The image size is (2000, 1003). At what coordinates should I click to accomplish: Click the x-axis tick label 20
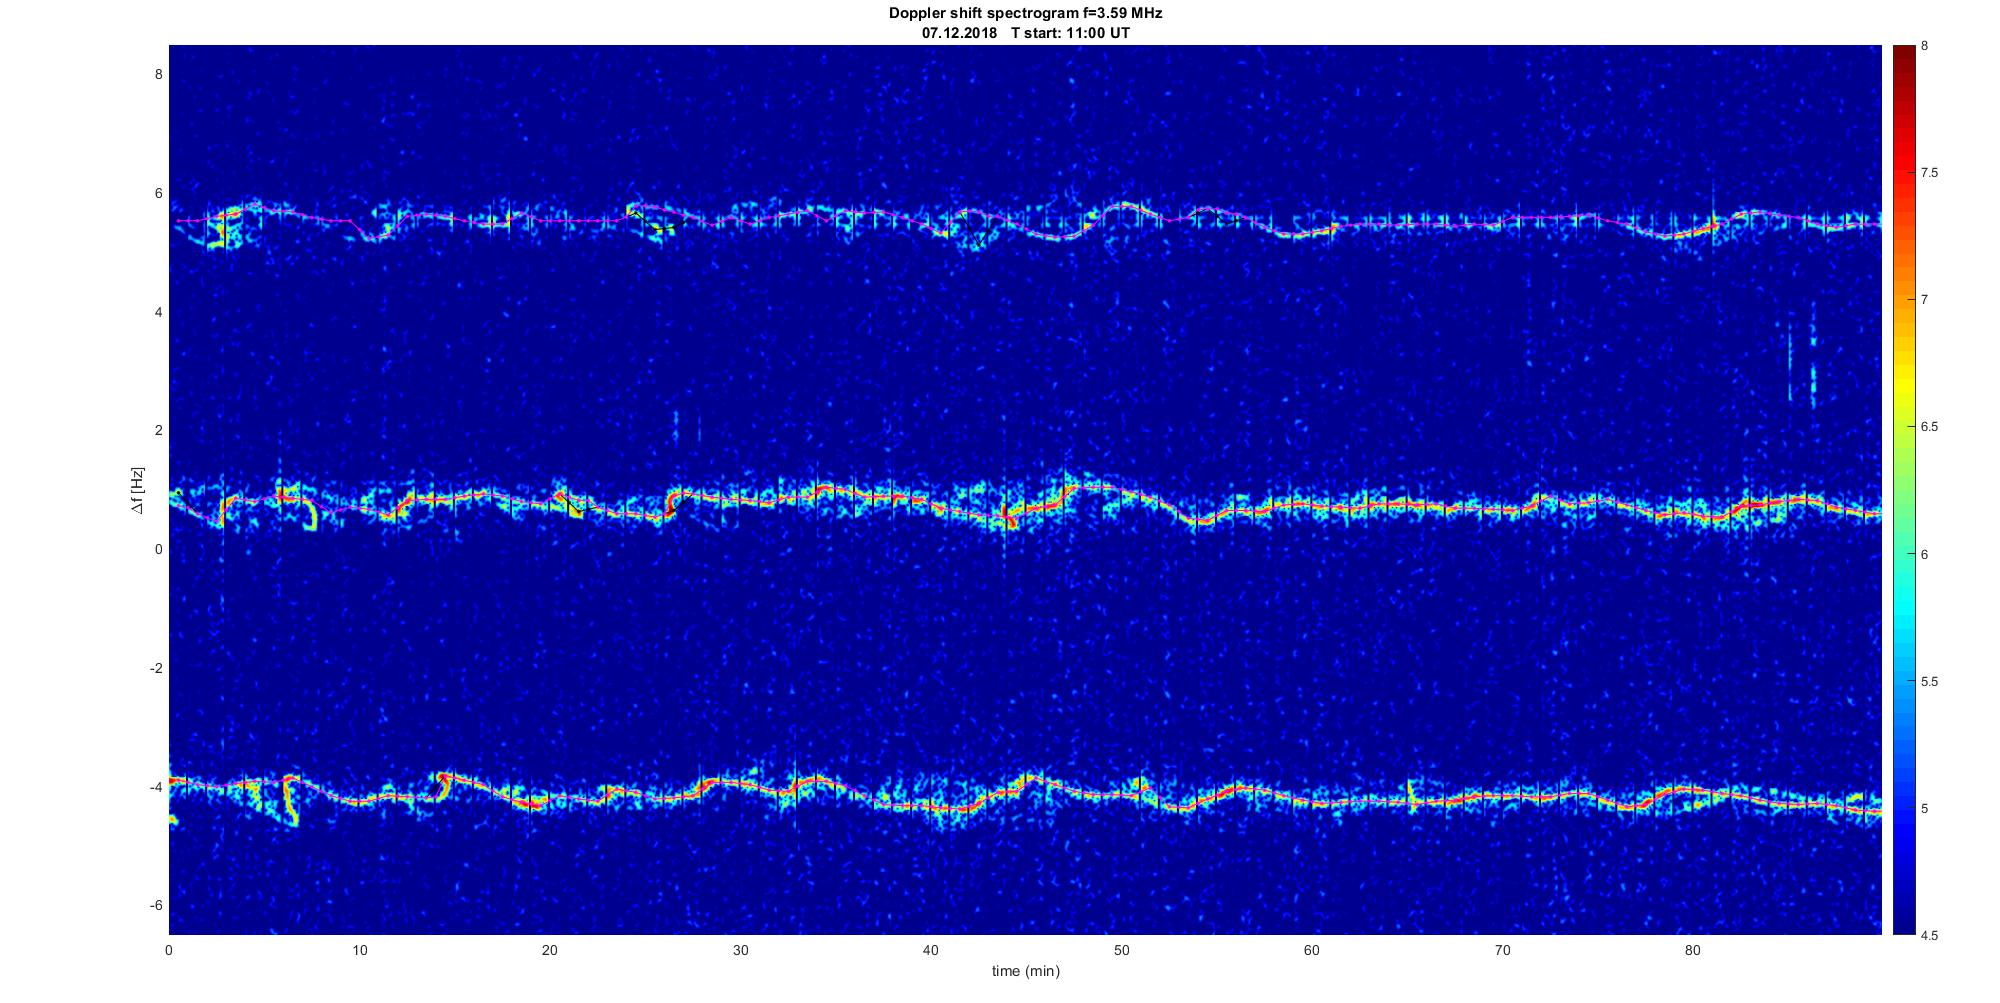pos(550,951)
